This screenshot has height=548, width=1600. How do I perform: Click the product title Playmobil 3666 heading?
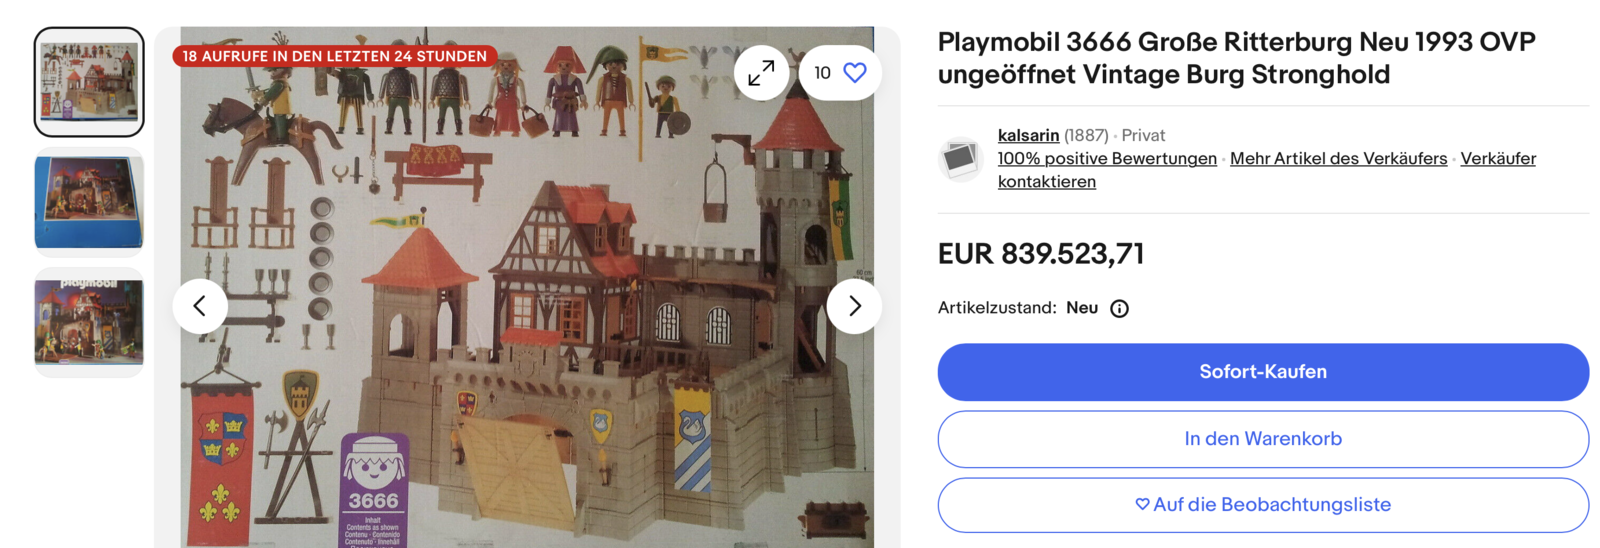pyautogui.click(x=1236, y=58)
